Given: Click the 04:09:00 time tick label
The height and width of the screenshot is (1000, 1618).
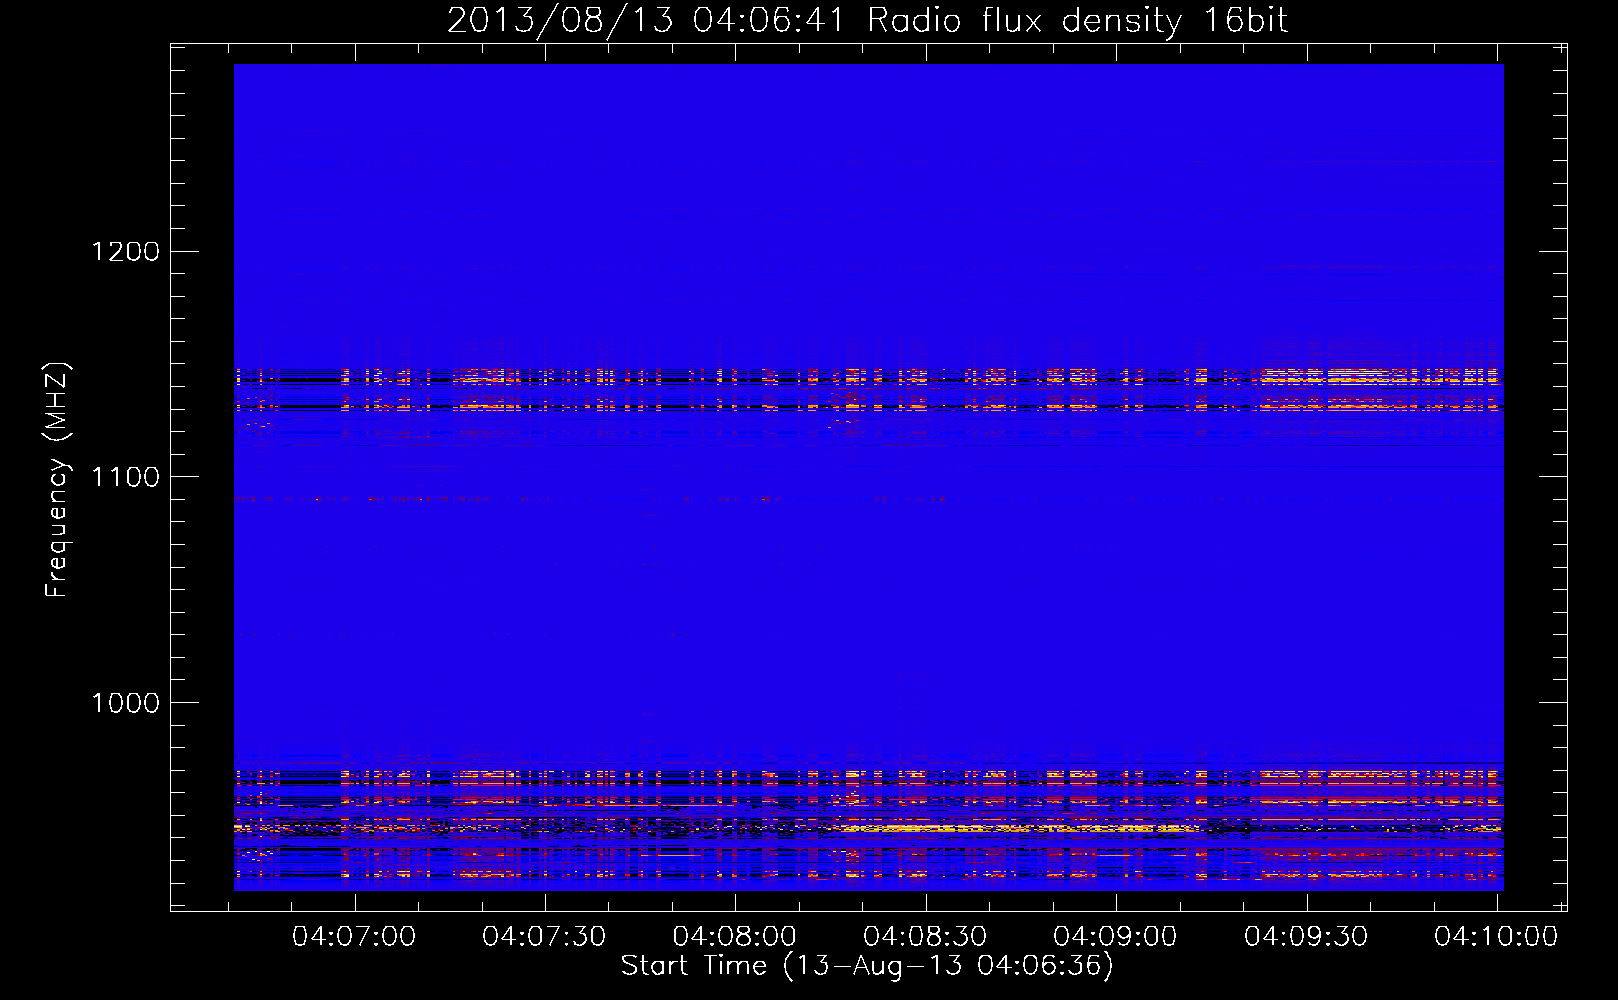Looking at the screenshot, I should pos(1115,937).
